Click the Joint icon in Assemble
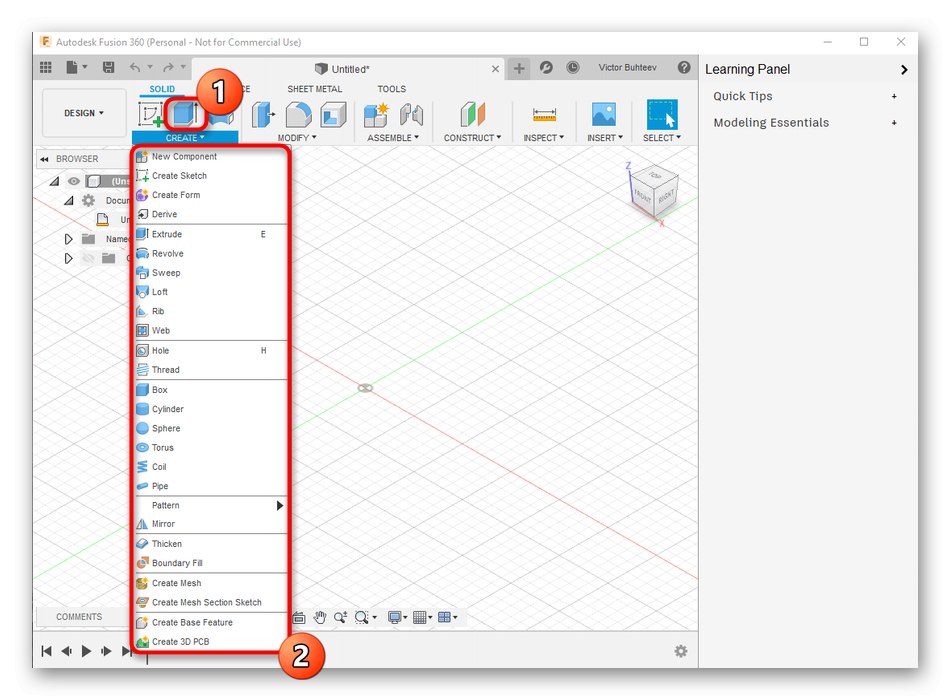The width and height of the screenshot is (950, 700). tap(411, 115)
